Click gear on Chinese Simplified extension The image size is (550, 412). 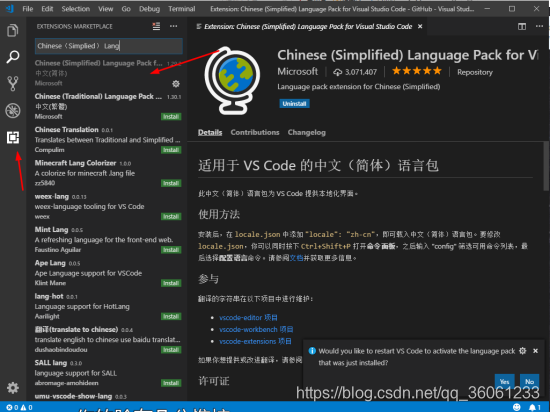(x=176, y=83)
